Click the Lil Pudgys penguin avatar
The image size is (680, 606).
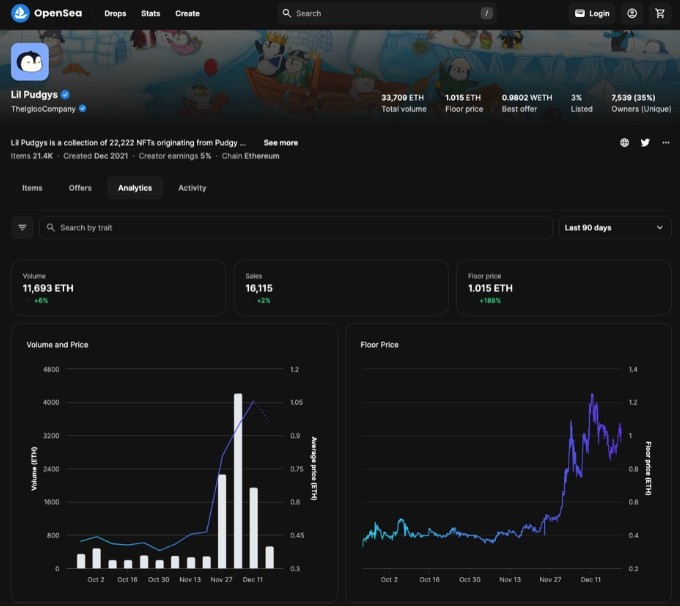point(30,62)
